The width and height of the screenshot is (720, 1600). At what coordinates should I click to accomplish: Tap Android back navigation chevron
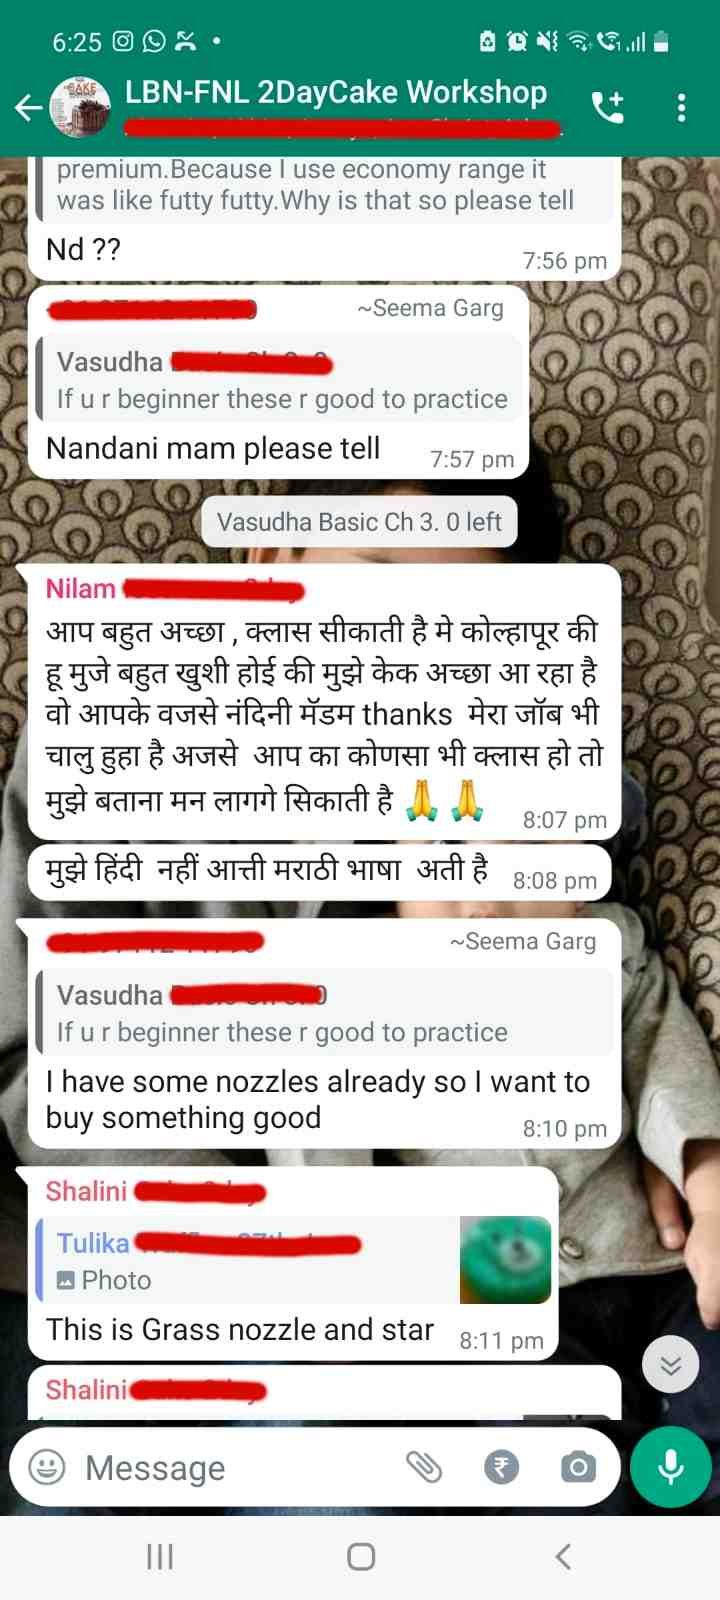(563, 1556)
